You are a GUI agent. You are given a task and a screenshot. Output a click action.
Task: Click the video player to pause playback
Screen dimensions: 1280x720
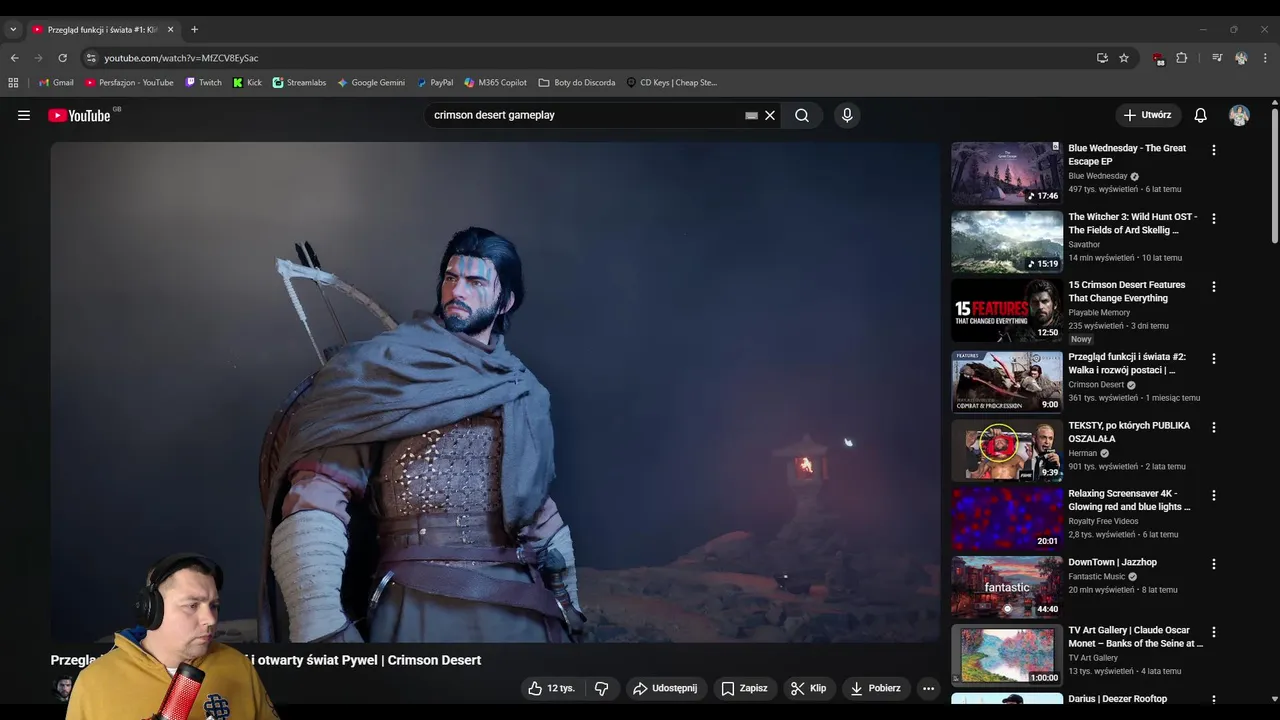click(496, 392)
